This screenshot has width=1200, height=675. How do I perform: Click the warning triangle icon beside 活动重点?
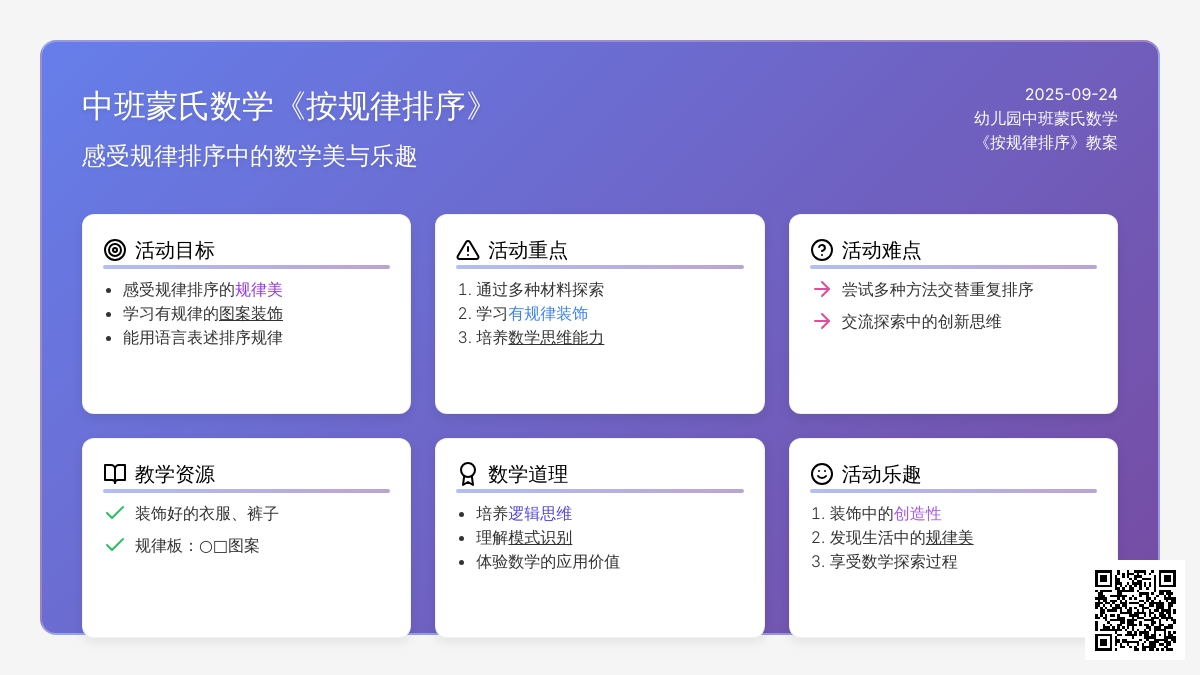[x=468, y=250]
